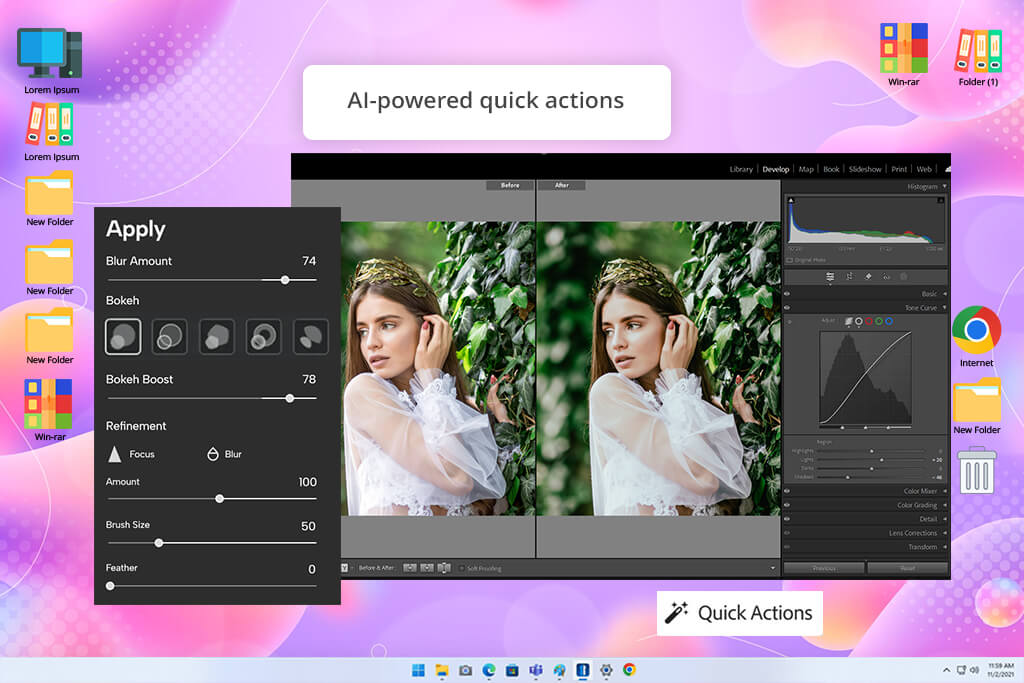The width and height of the screenshot is (1024, 683).
Task: Choose the fifth Bokeh shape icon
Action: 311,337
